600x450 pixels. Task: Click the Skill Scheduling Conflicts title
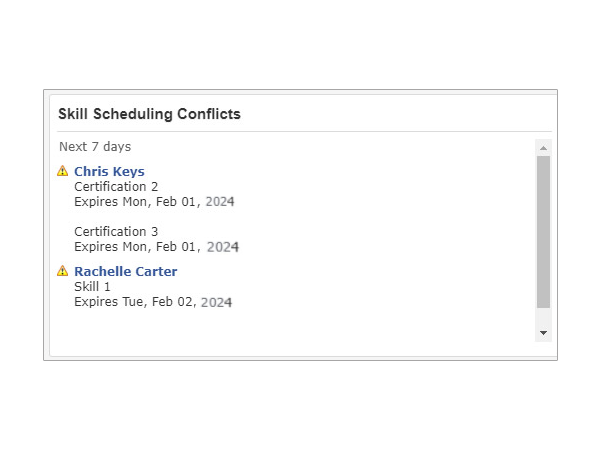click(149, 114)
